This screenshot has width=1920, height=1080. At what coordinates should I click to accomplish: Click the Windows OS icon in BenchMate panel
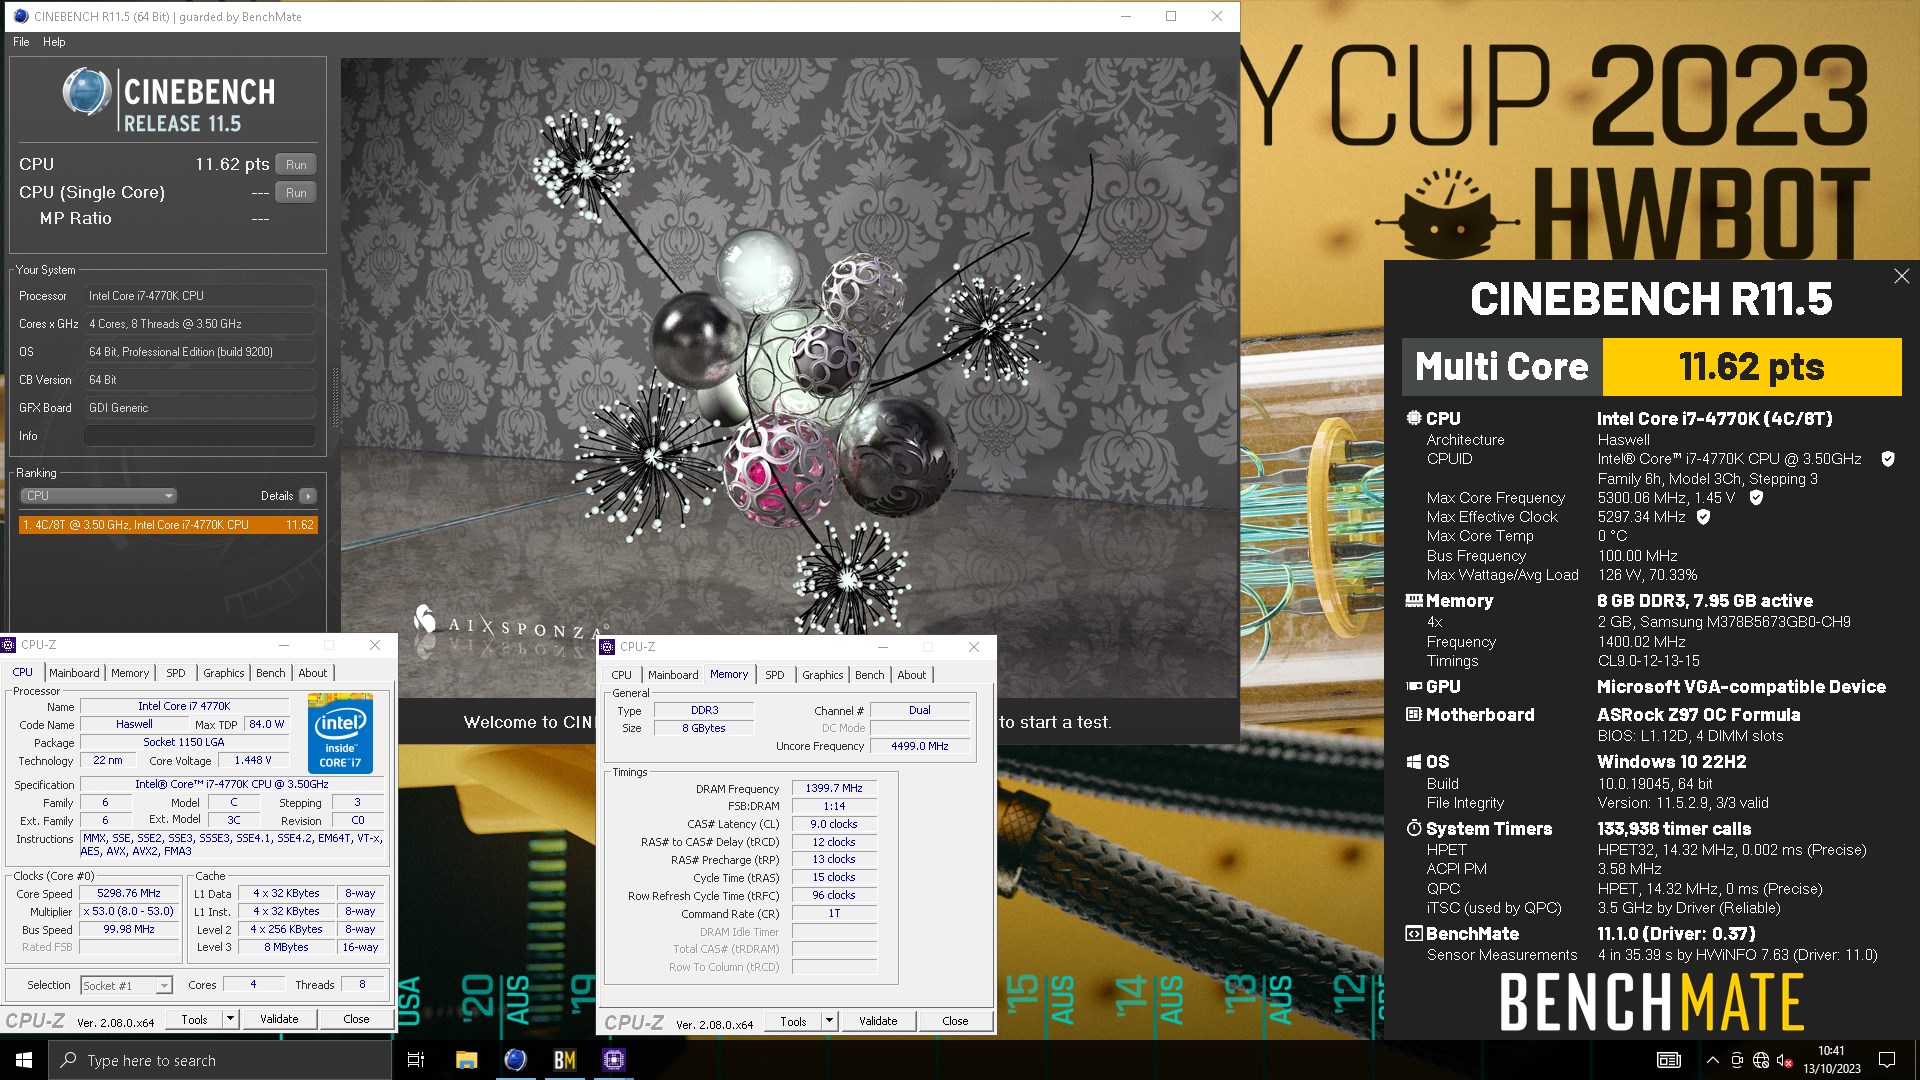(1413, 762)
